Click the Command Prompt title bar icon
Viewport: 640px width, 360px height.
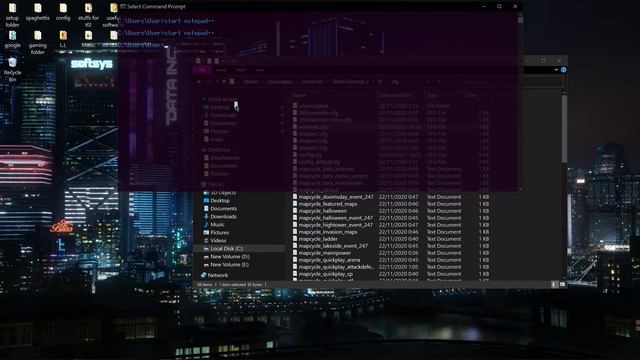point(123,7)
